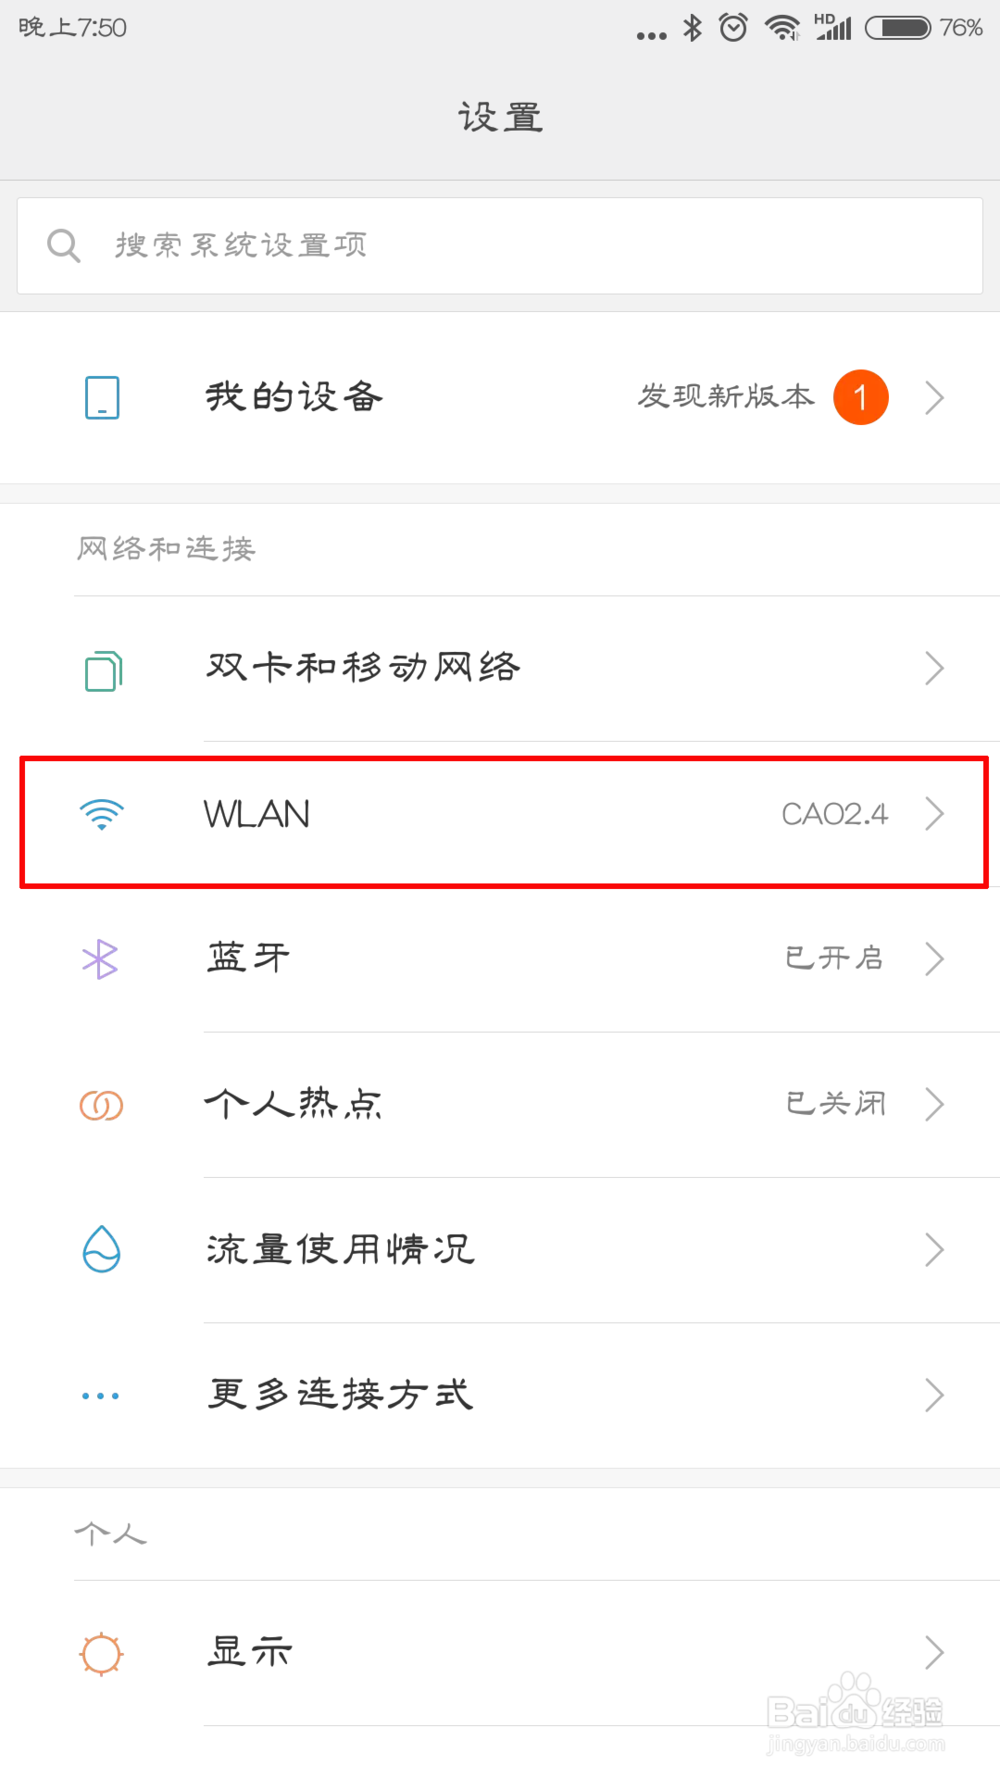
Task: Open the orange update notification badge
Action: click(861, 397)
